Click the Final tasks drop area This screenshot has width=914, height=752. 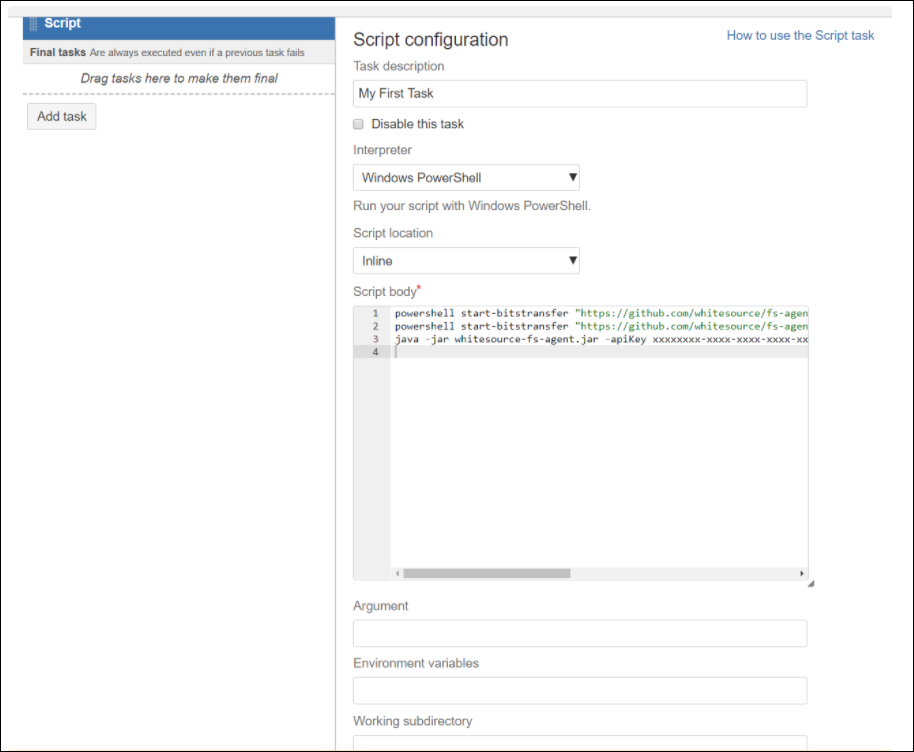[x=179, y=78]
